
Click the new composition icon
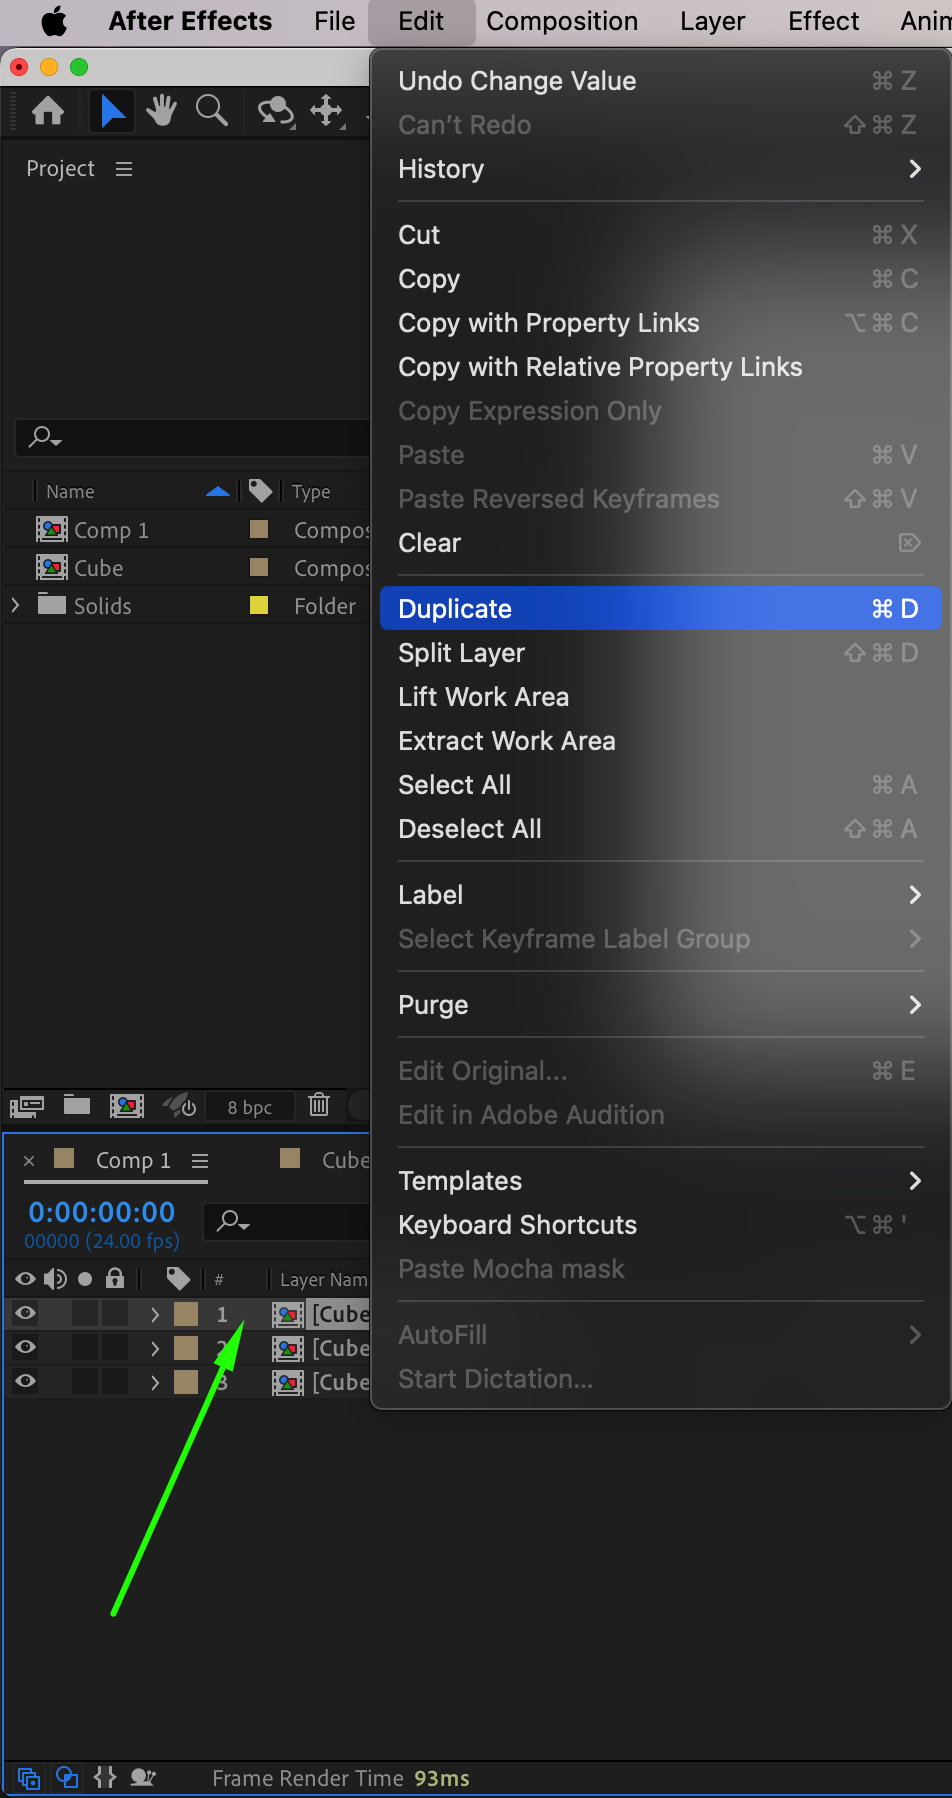(x=127, y=1105)
